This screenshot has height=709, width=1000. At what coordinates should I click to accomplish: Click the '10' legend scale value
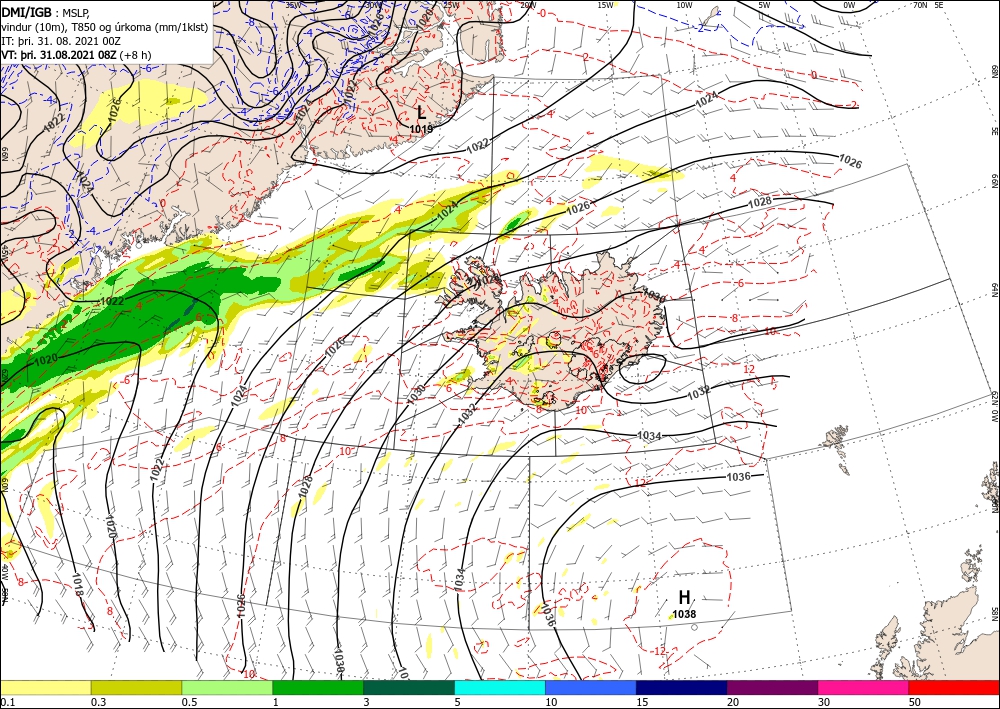[x=551, y=702]
